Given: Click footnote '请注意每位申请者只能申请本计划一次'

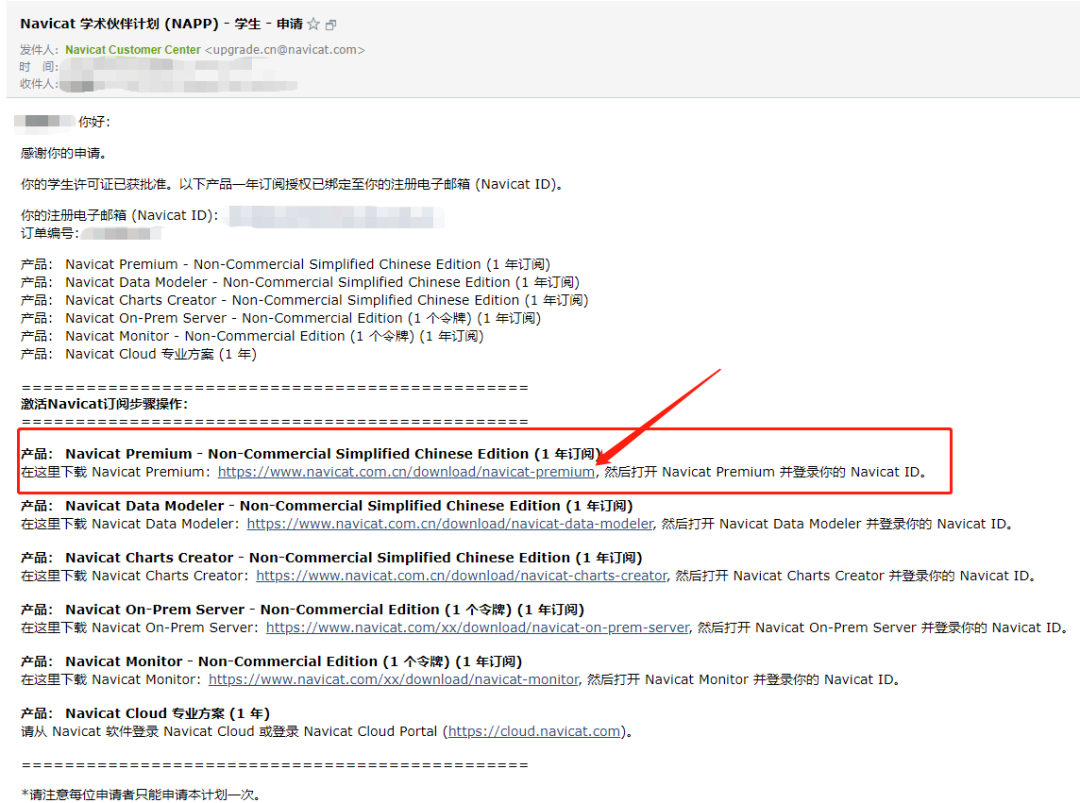Looking at the screenshot, I should click(x=141, y=795).
